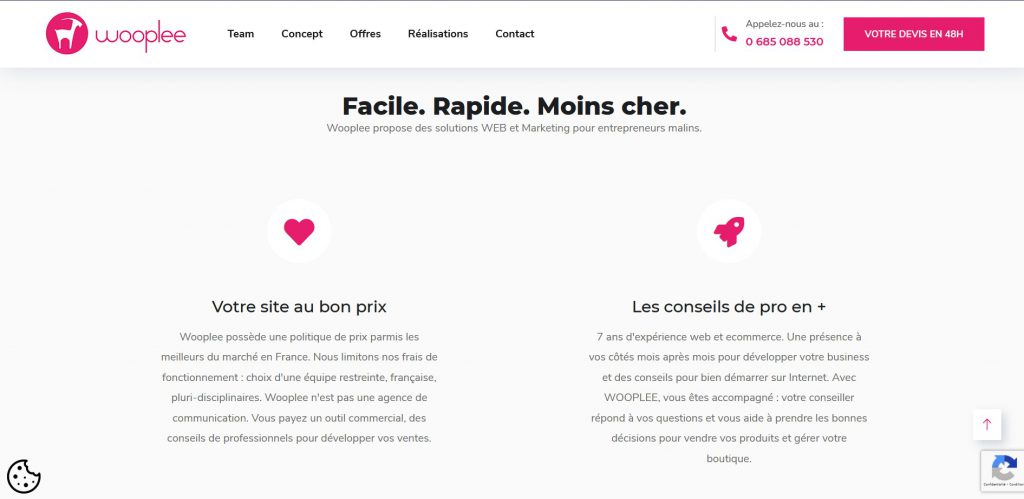This screenshot has width=1024, height=499.
Task: Click the rocket icon above 'Les conseils de pro'
Action: click(728, 232)
